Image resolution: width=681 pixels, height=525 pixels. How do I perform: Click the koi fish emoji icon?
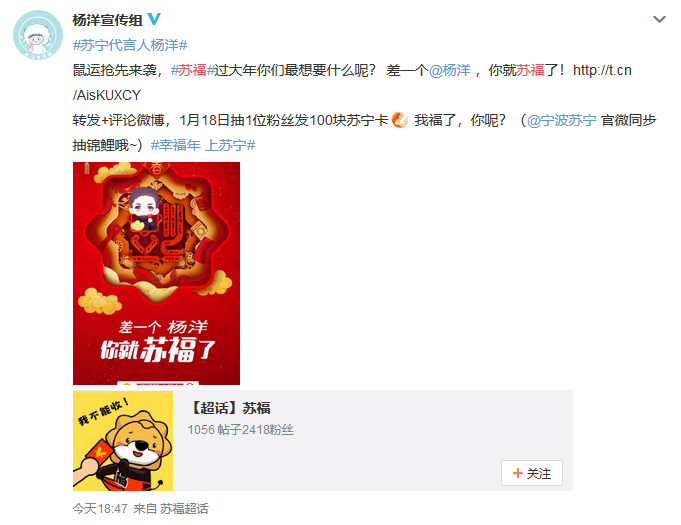click(400, 120)
